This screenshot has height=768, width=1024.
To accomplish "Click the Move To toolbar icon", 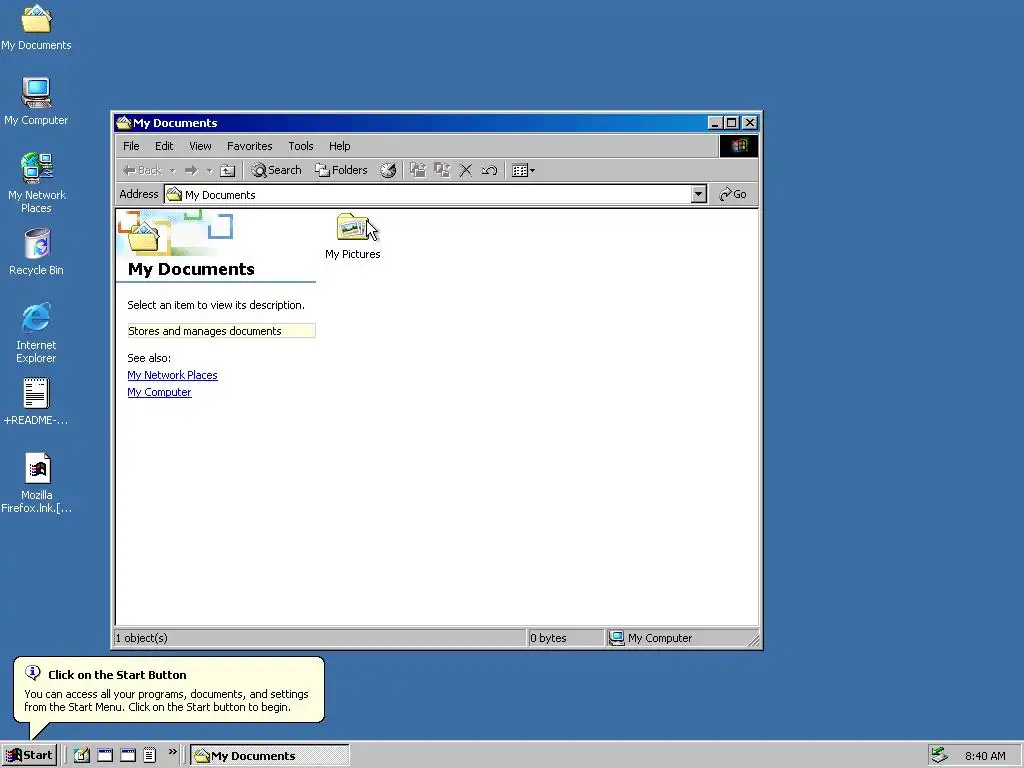I will 418,170.
